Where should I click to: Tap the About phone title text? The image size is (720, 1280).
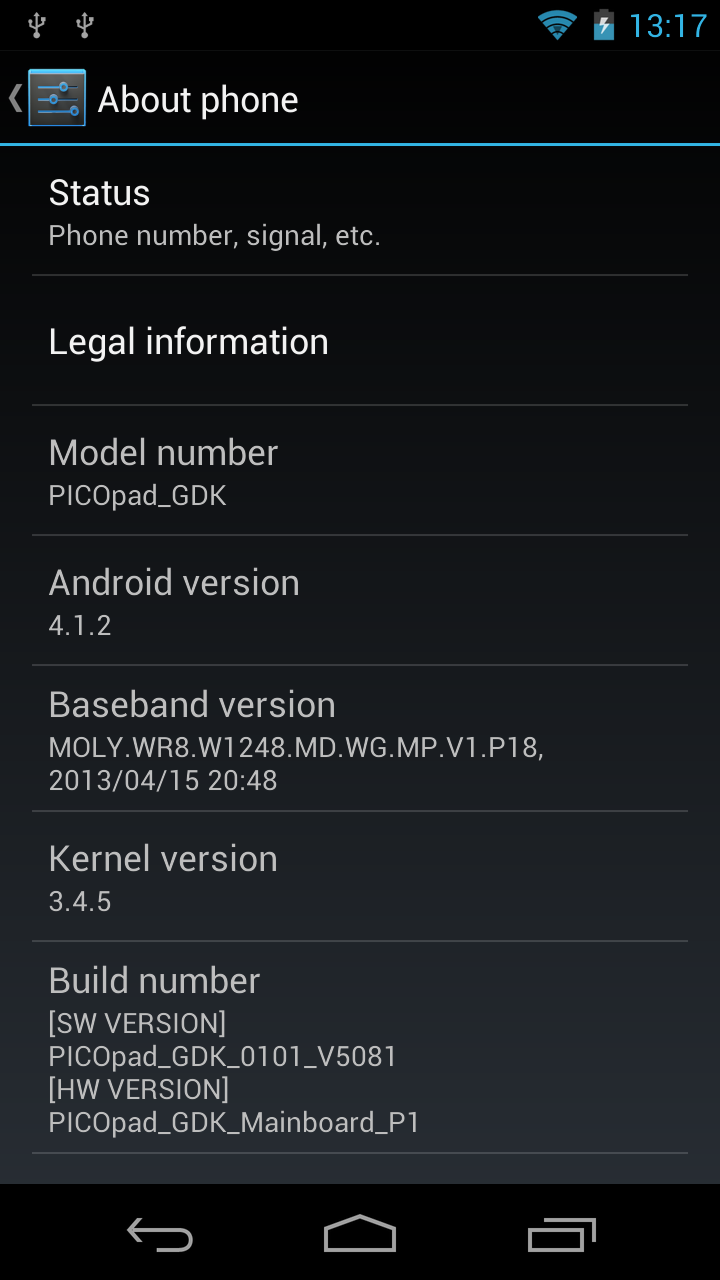198,100
